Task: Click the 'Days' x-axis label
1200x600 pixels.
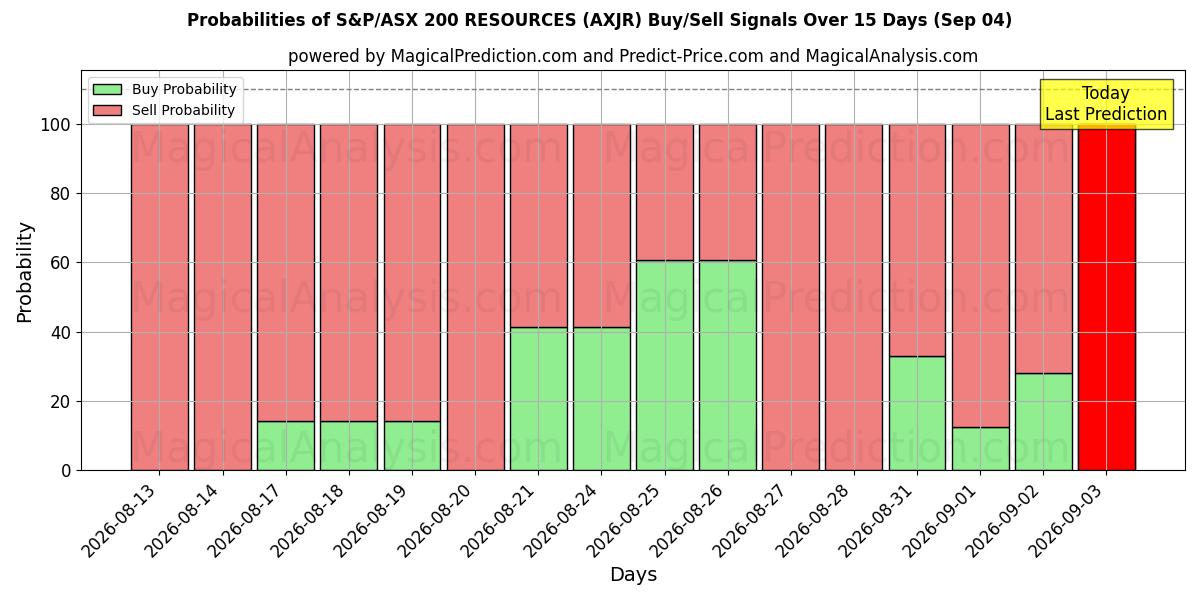Action: 633,575
